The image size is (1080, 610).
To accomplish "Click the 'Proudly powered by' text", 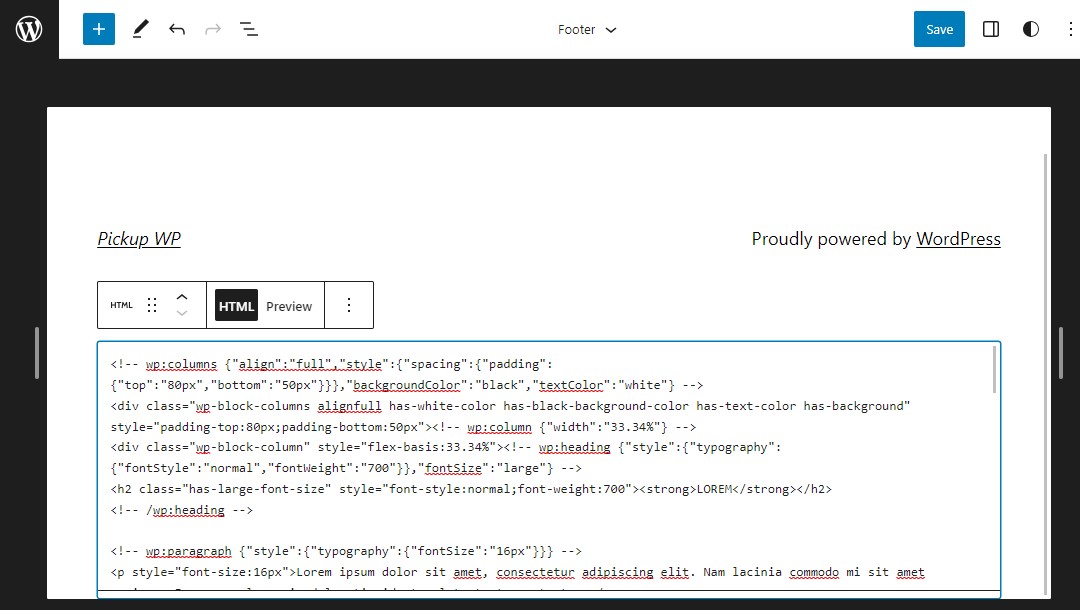I will click(x=831, y=239).
